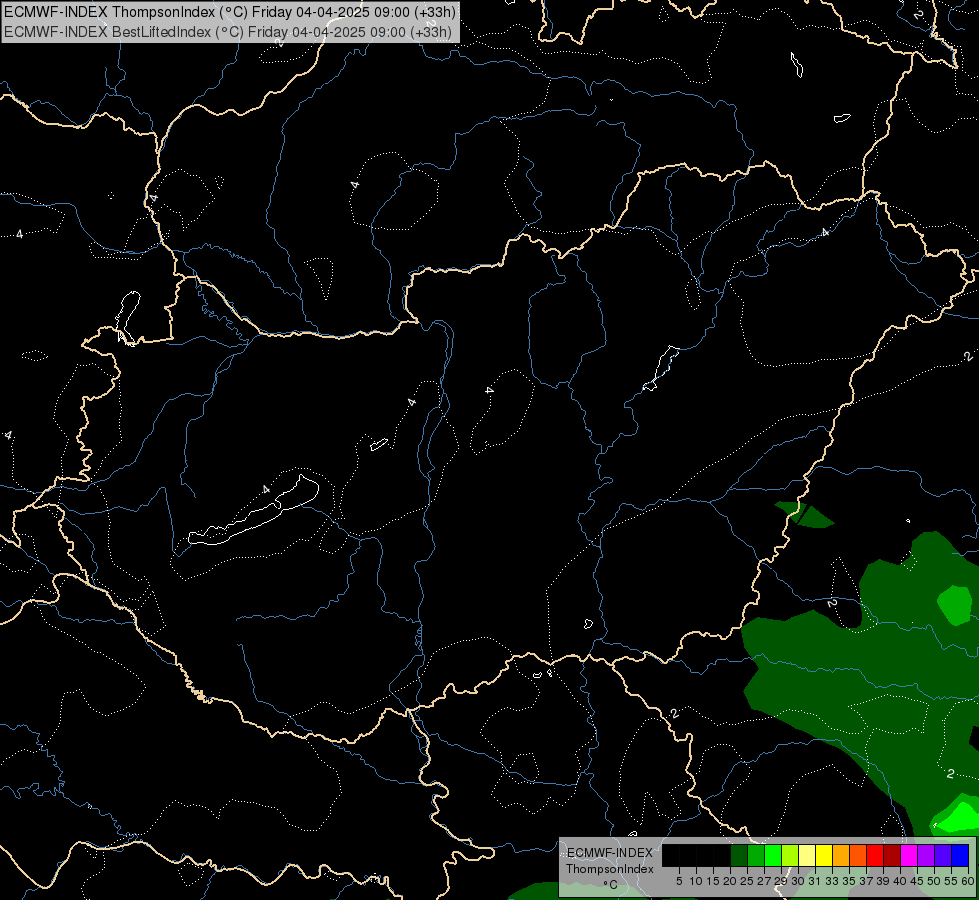The image size is (979, 900).
Task: Click the legend tick label 31
Action: coord(815,881)
